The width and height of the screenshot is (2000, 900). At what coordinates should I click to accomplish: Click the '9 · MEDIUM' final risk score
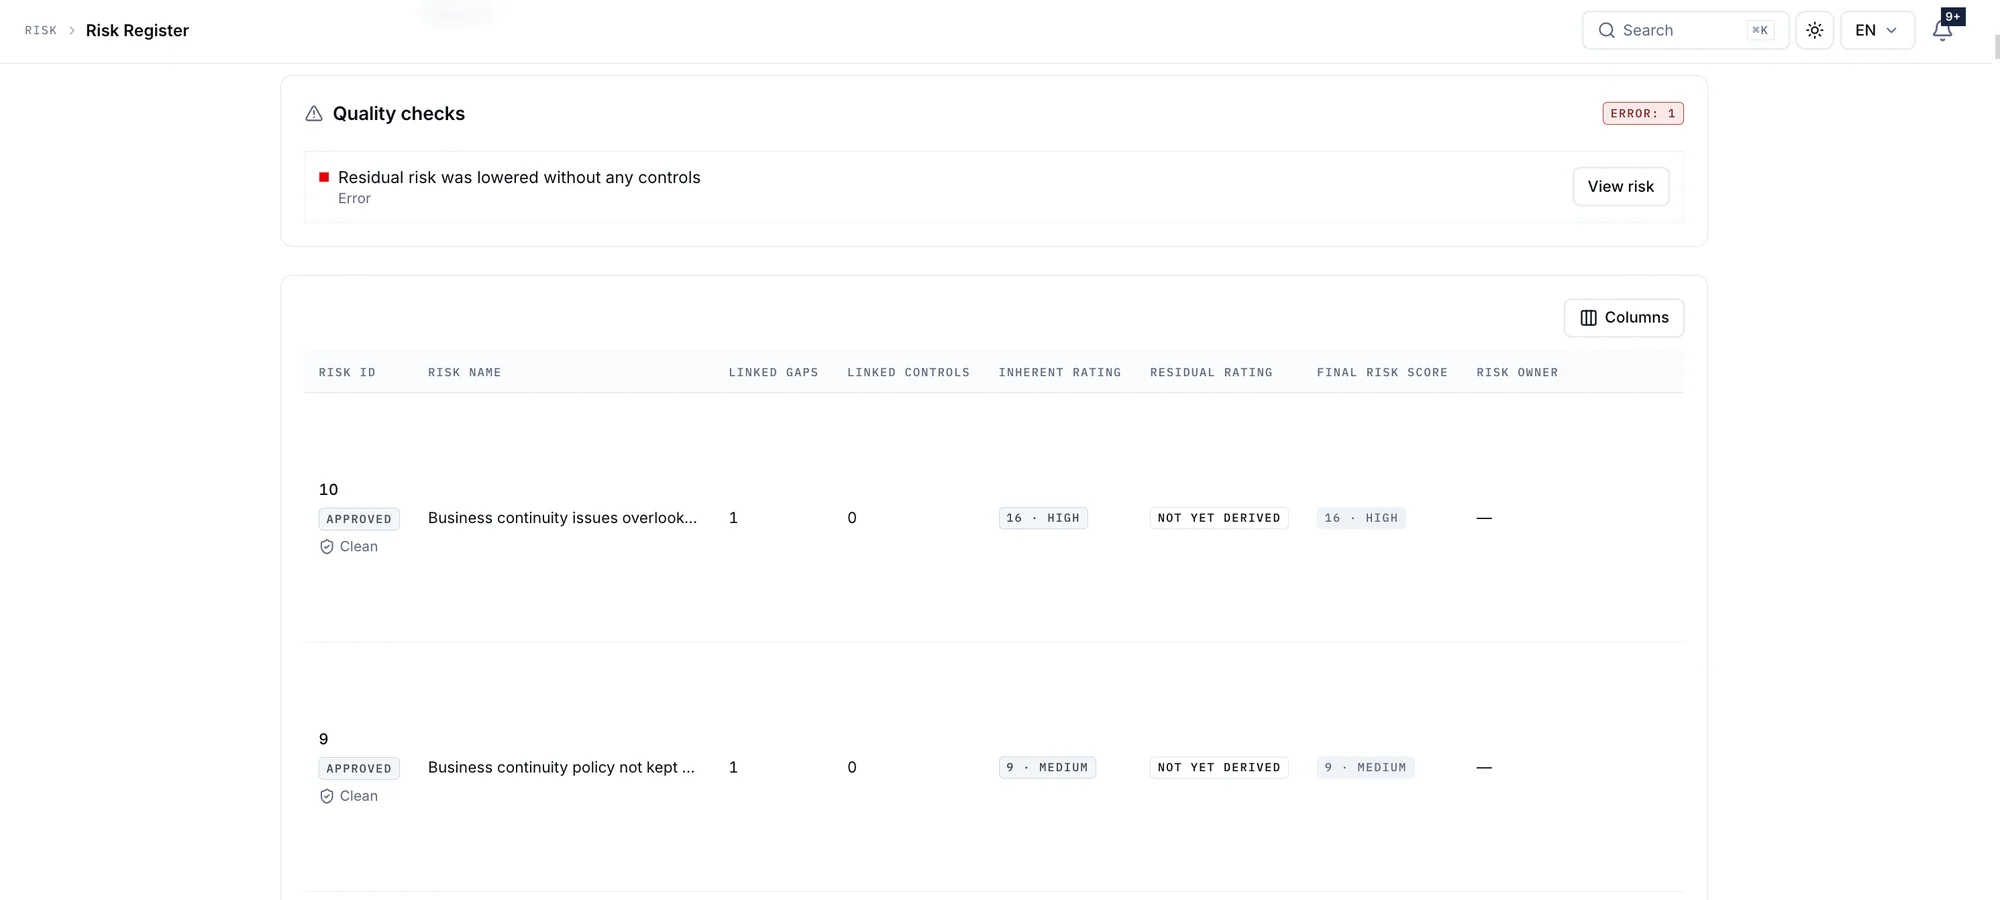point(1365,767)
